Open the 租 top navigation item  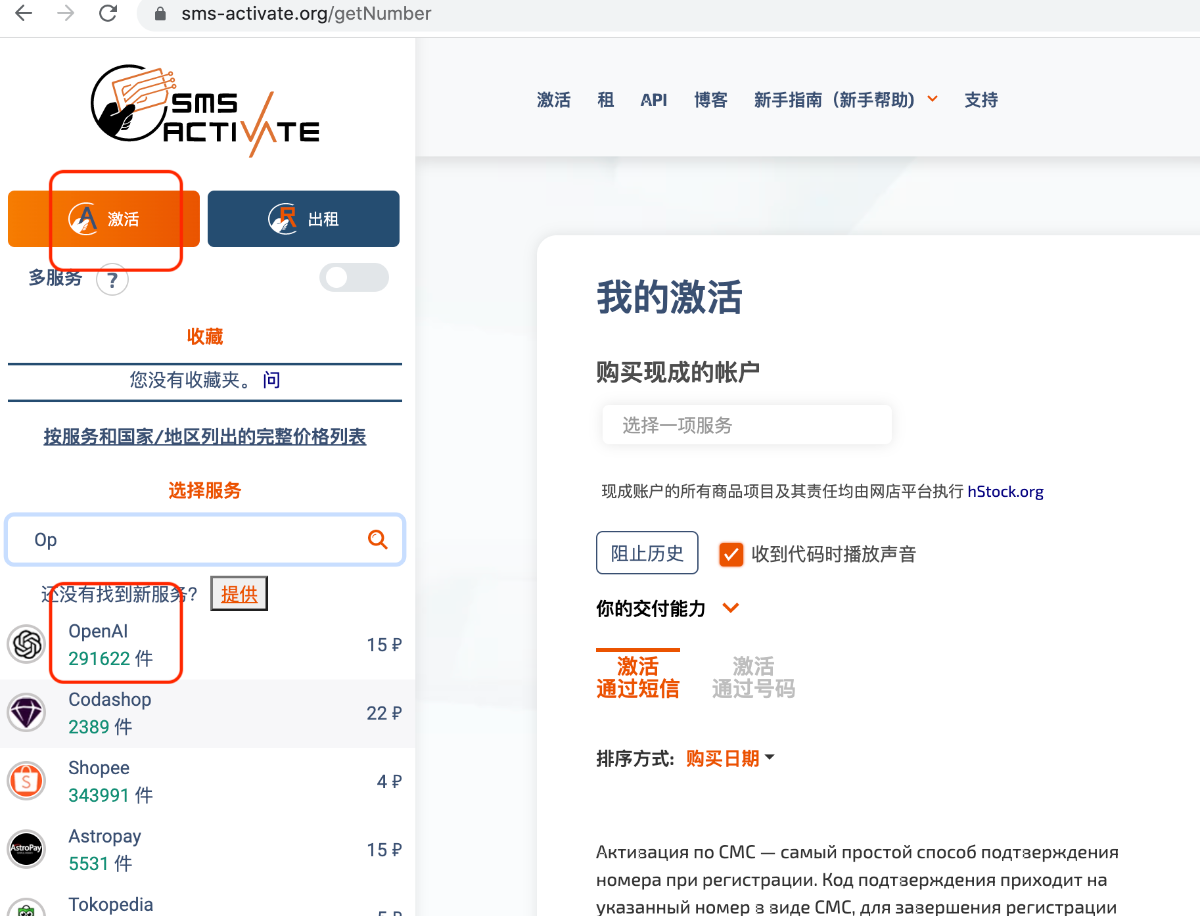tap(606, 100)
